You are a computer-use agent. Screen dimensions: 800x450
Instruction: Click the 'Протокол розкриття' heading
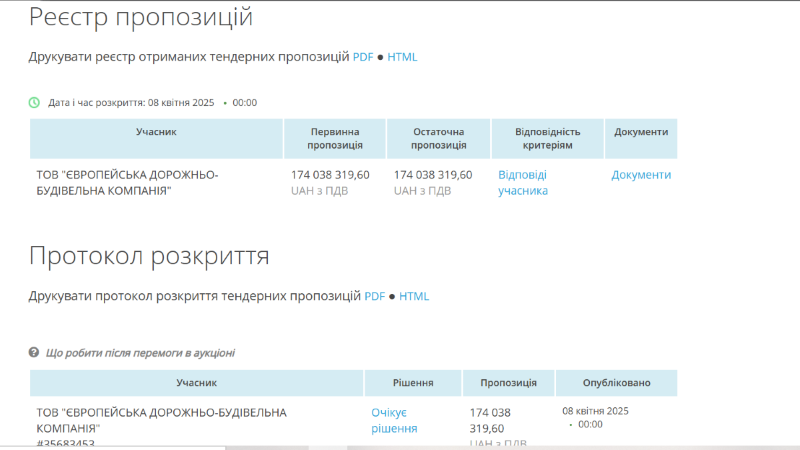click(x=149, y=256)
